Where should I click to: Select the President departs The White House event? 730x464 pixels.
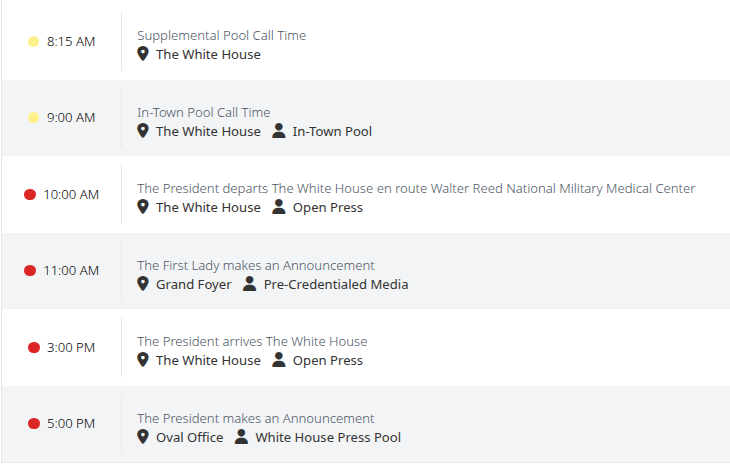coord(415,189)
